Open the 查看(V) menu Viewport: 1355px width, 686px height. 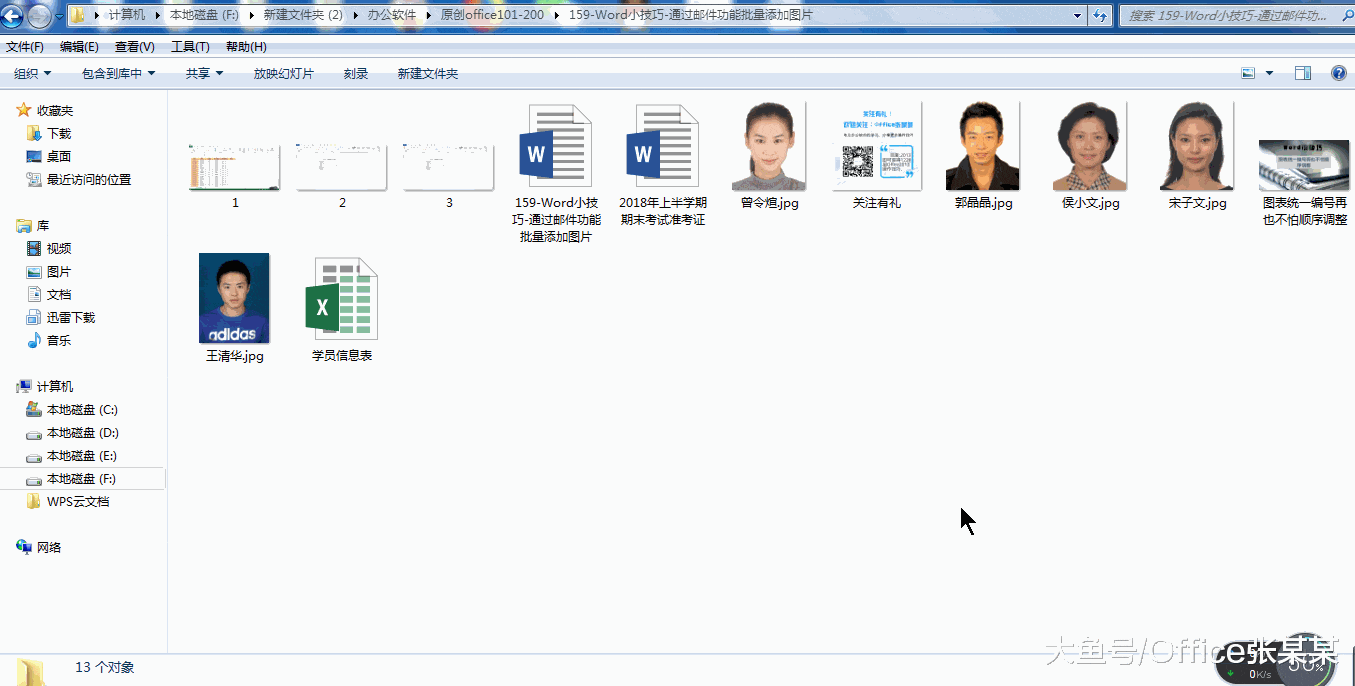[x=134, y=47]
